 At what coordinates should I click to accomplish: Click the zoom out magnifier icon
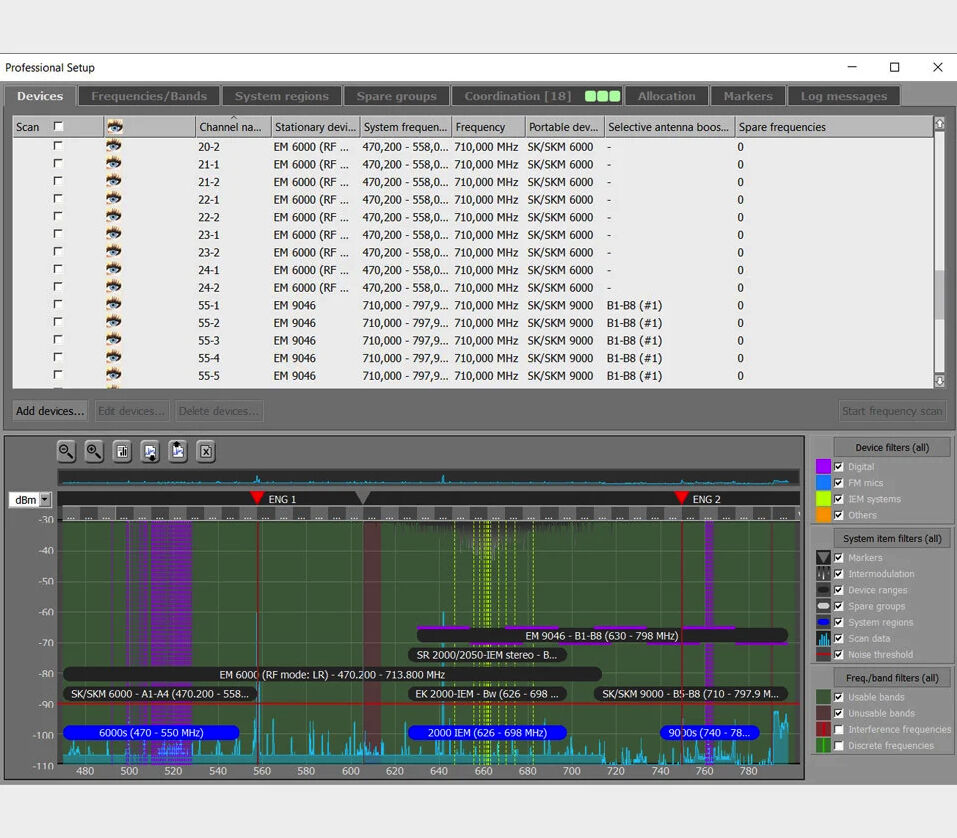coord(66,451)
